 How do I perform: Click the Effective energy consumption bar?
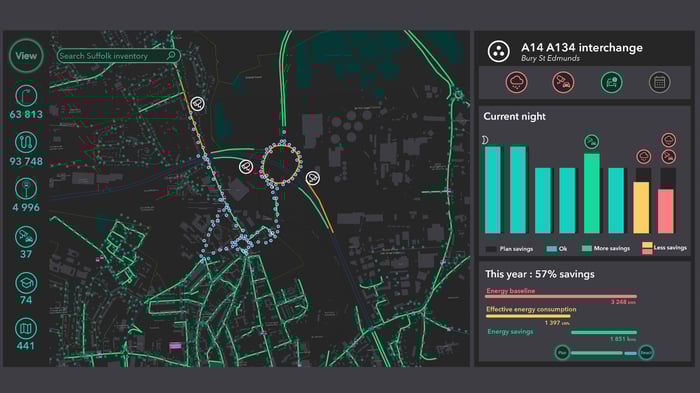(528, 316)
